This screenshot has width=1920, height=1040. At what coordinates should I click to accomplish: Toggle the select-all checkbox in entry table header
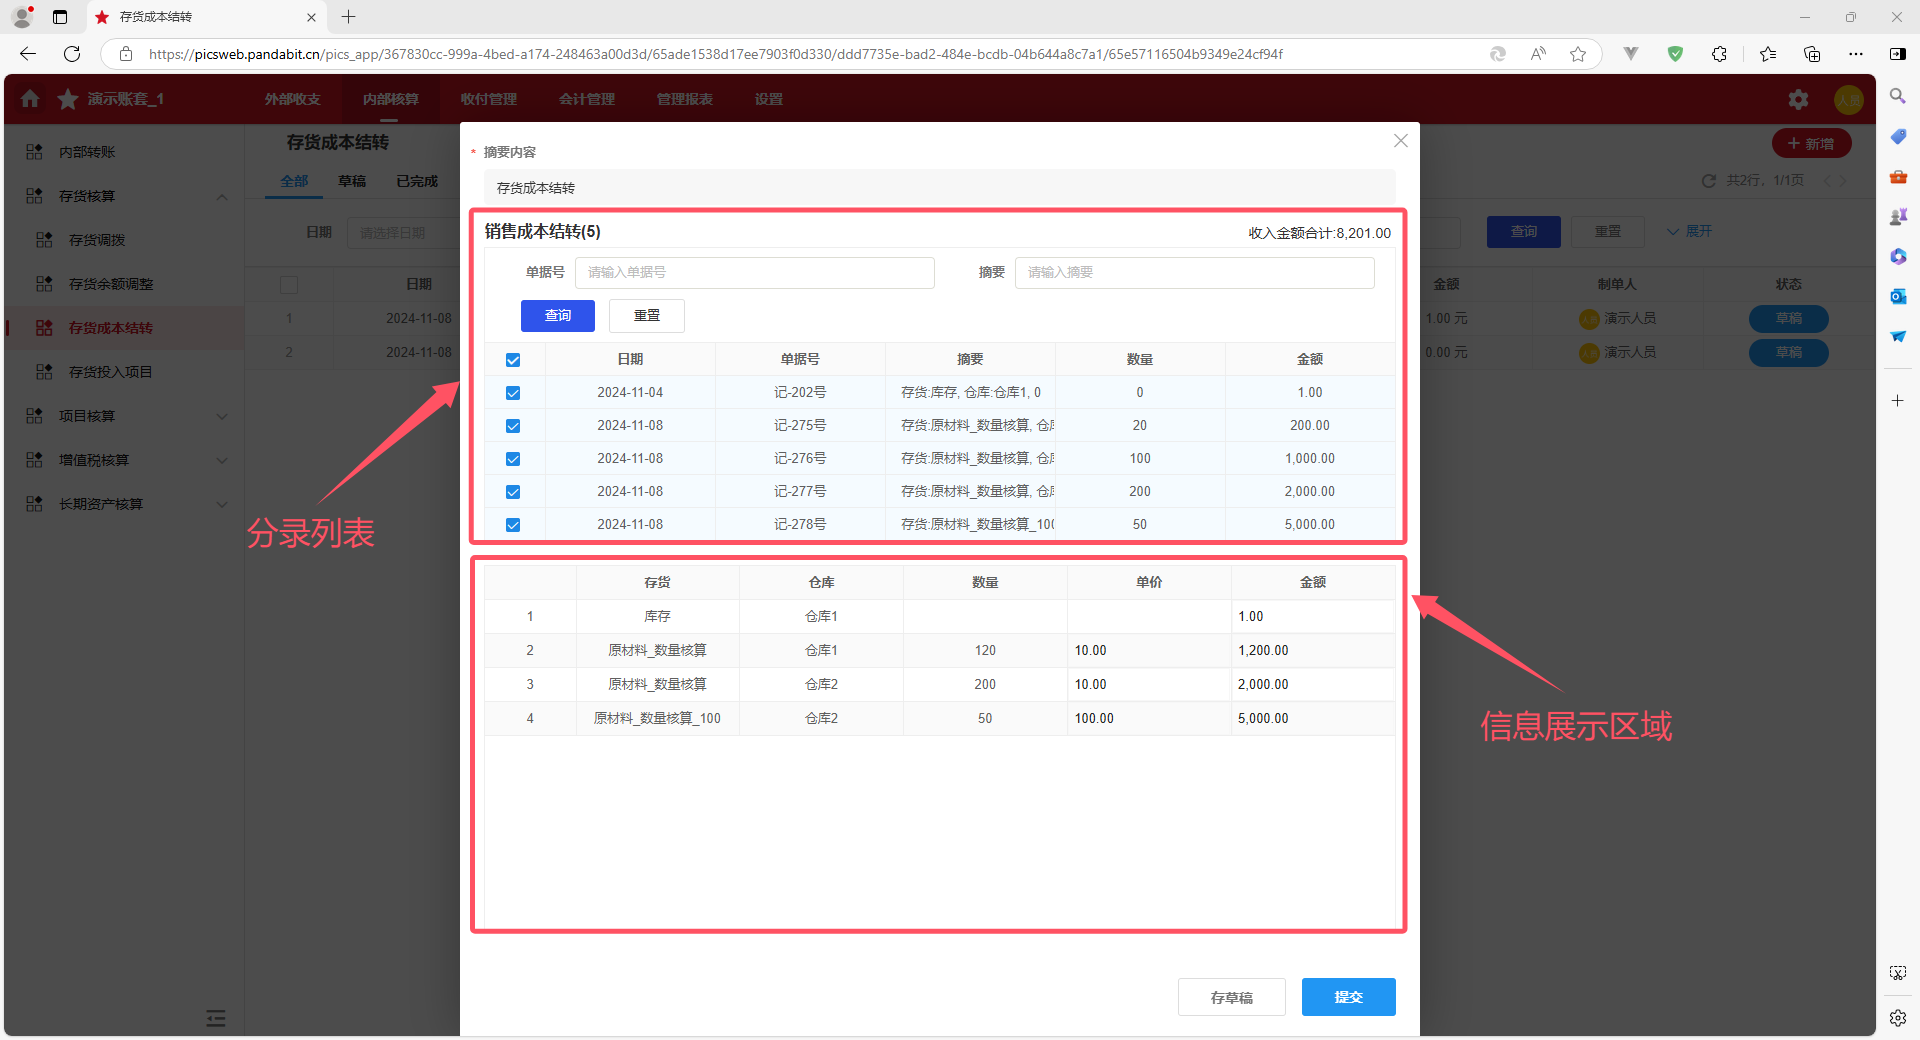pyautogui.click(x=513, y=360)
